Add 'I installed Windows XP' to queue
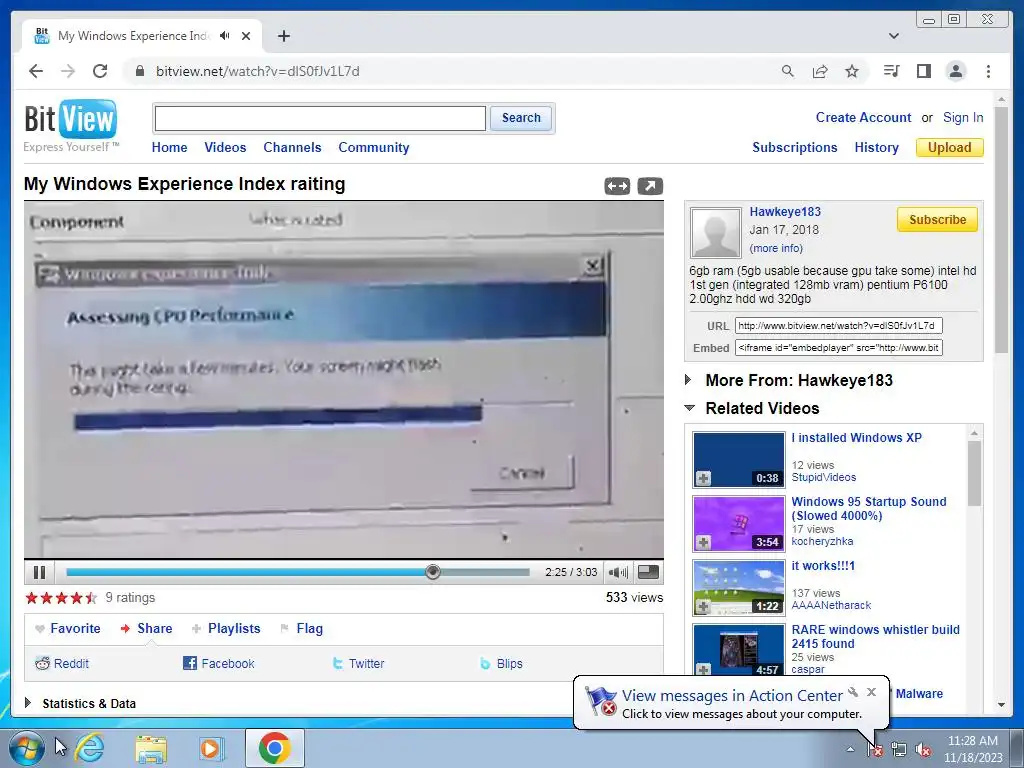Image resolution: width=1024 pixels, height=768 pixels. point(703,479)
